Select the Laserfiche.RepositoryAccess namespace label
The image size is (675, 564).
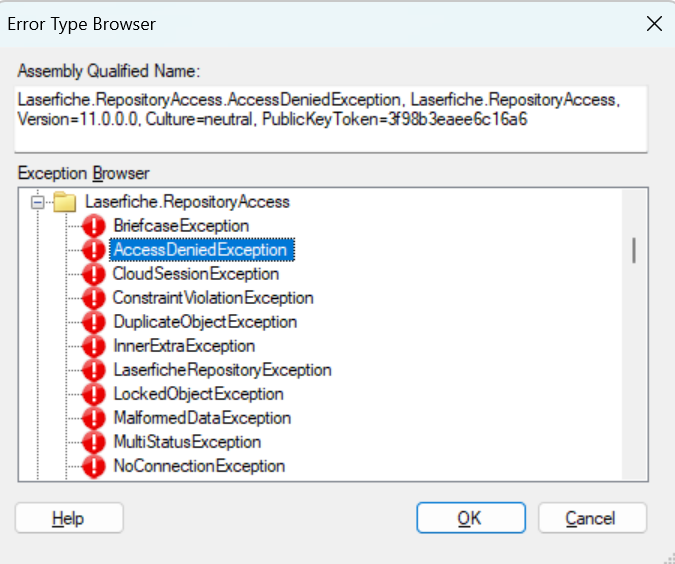pyautogui.click(x=187, y=202)
